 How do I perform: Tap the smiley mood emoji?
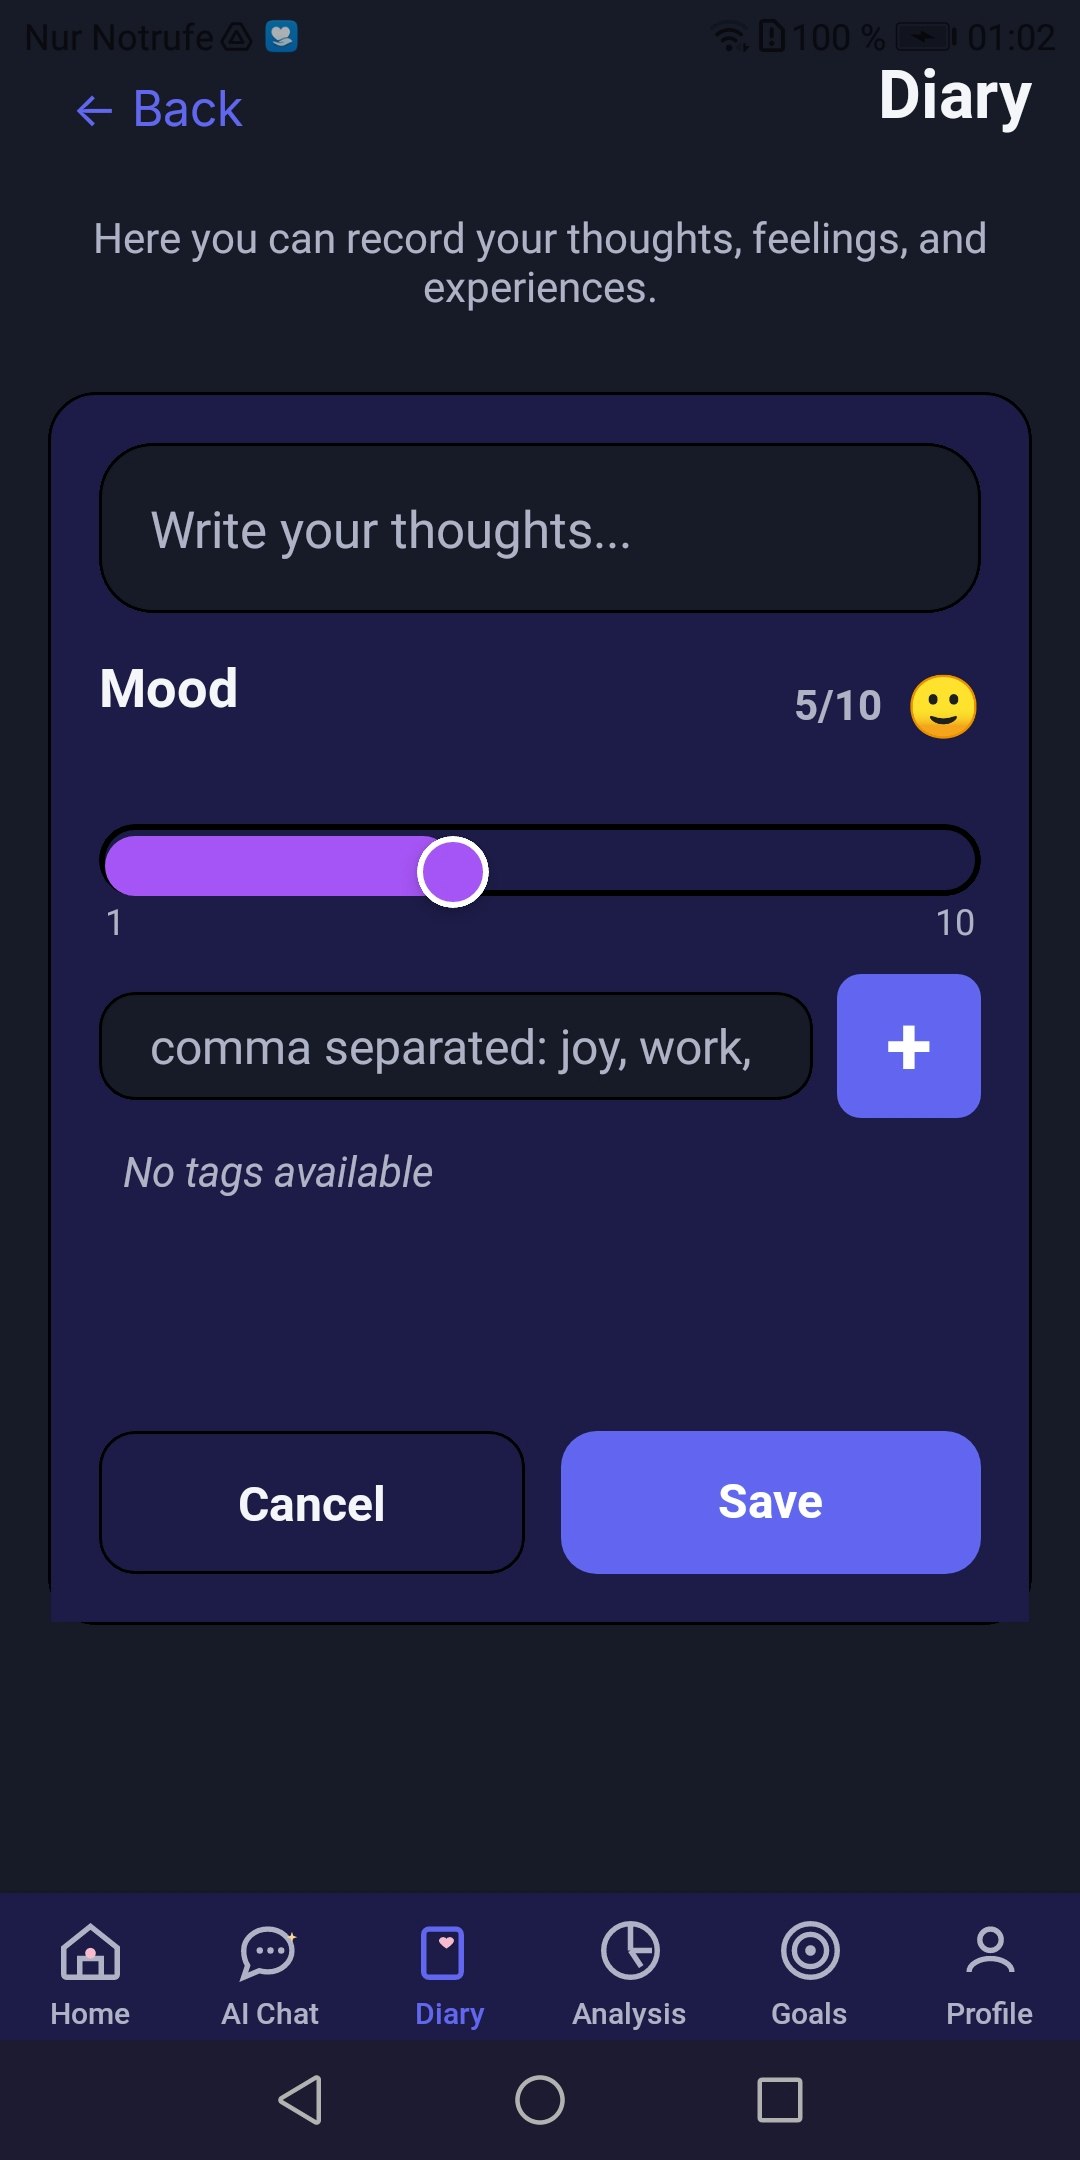tap(944, 706)
